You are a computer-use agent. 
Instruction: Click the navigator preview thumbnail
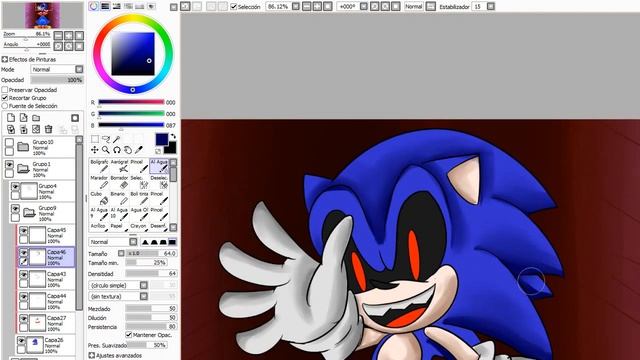coord(42,16)
